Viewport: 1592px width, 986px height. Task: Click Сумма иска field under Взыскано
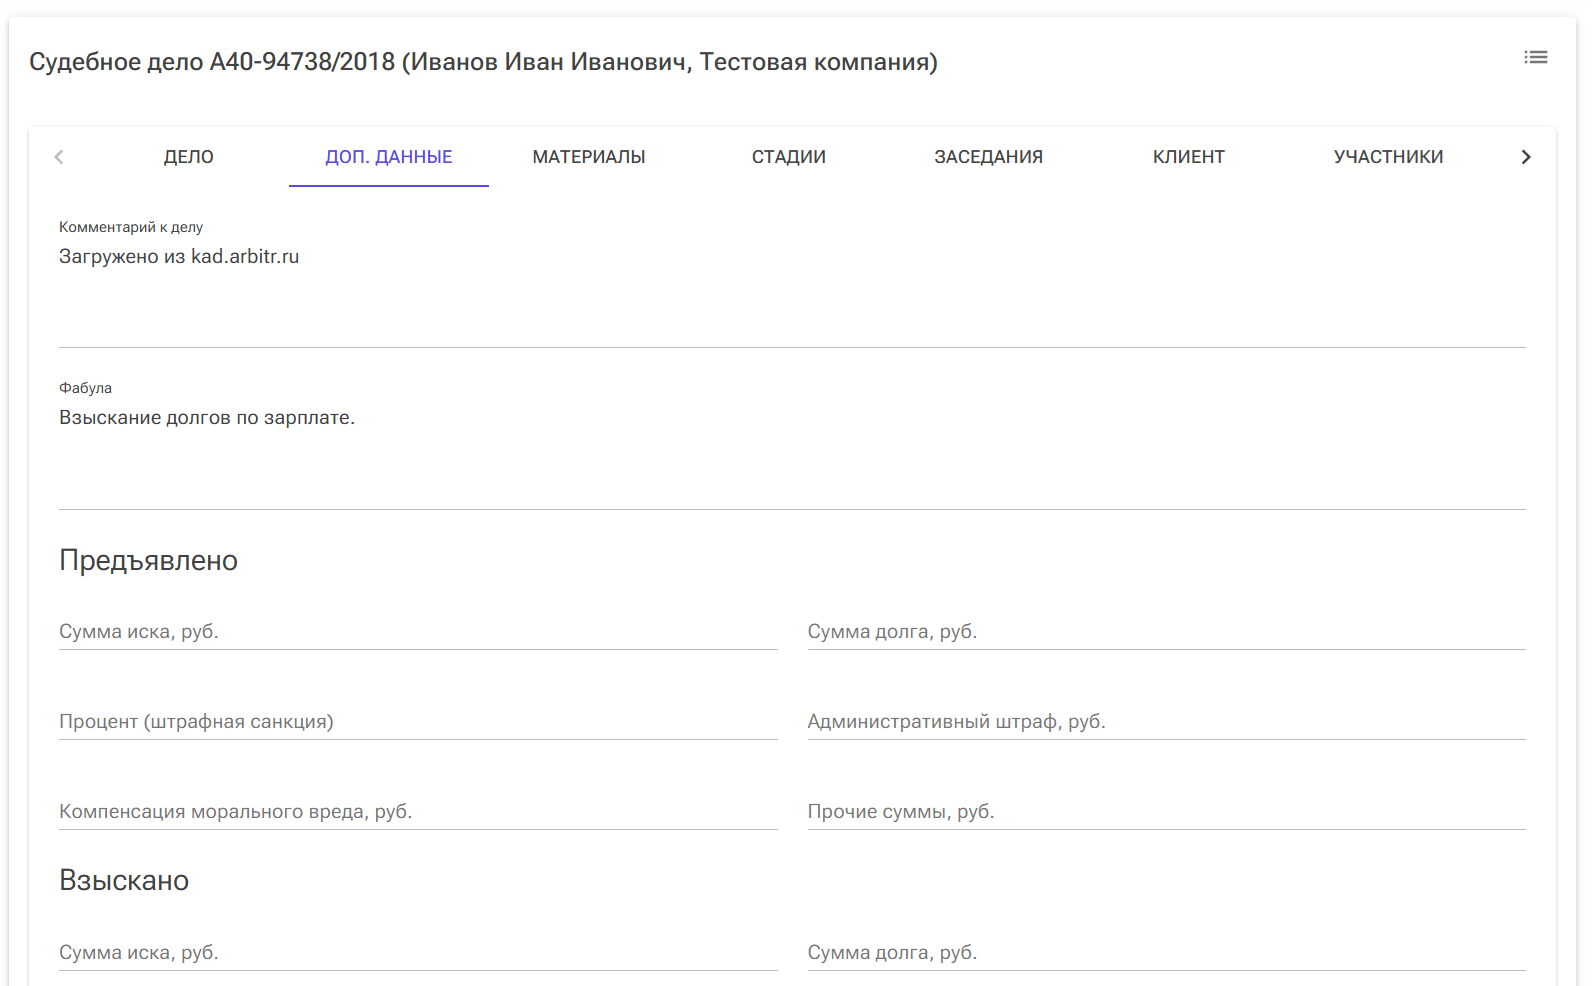[x=418, y=953]
